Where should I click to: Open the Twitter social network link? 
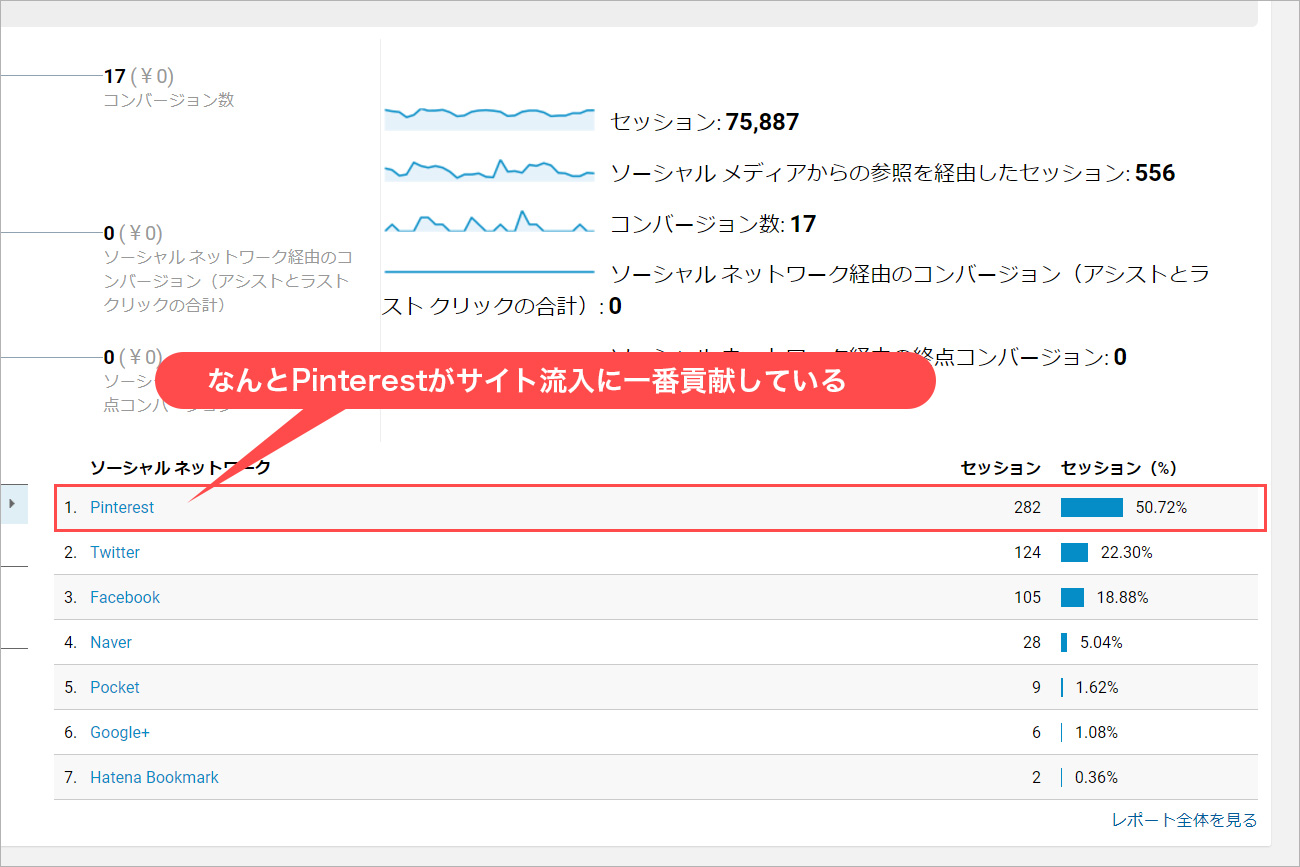tap(115, 552)
